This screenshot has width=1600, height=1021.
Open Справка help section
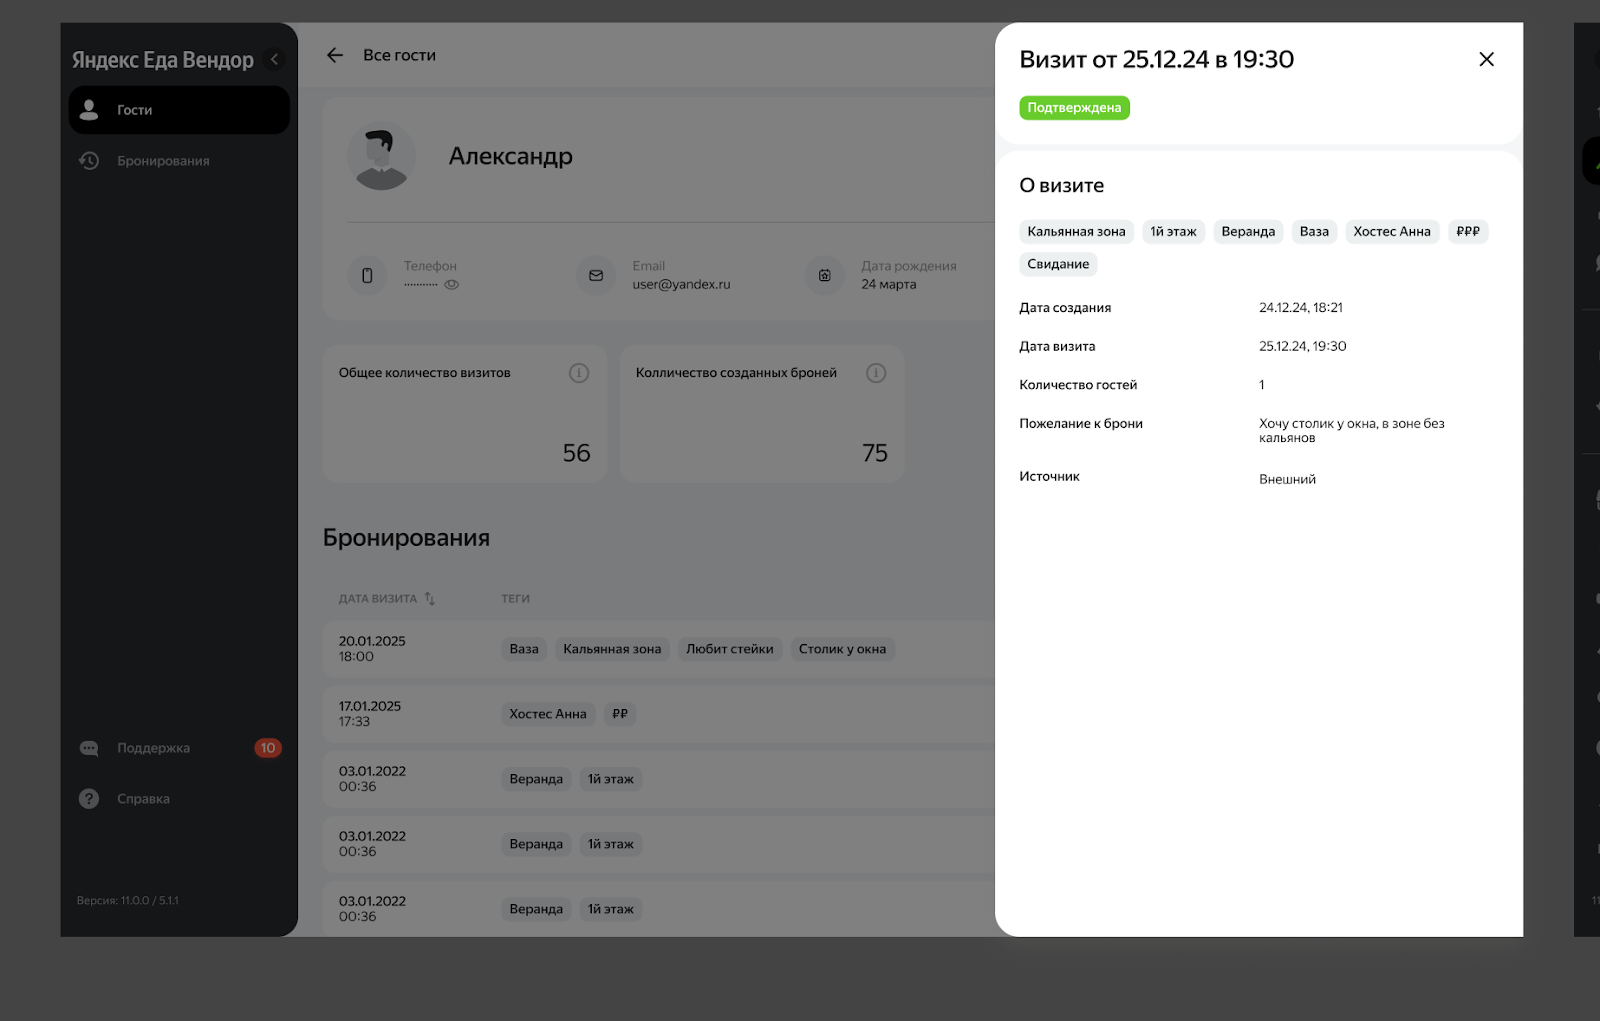[x=143, y=799]
